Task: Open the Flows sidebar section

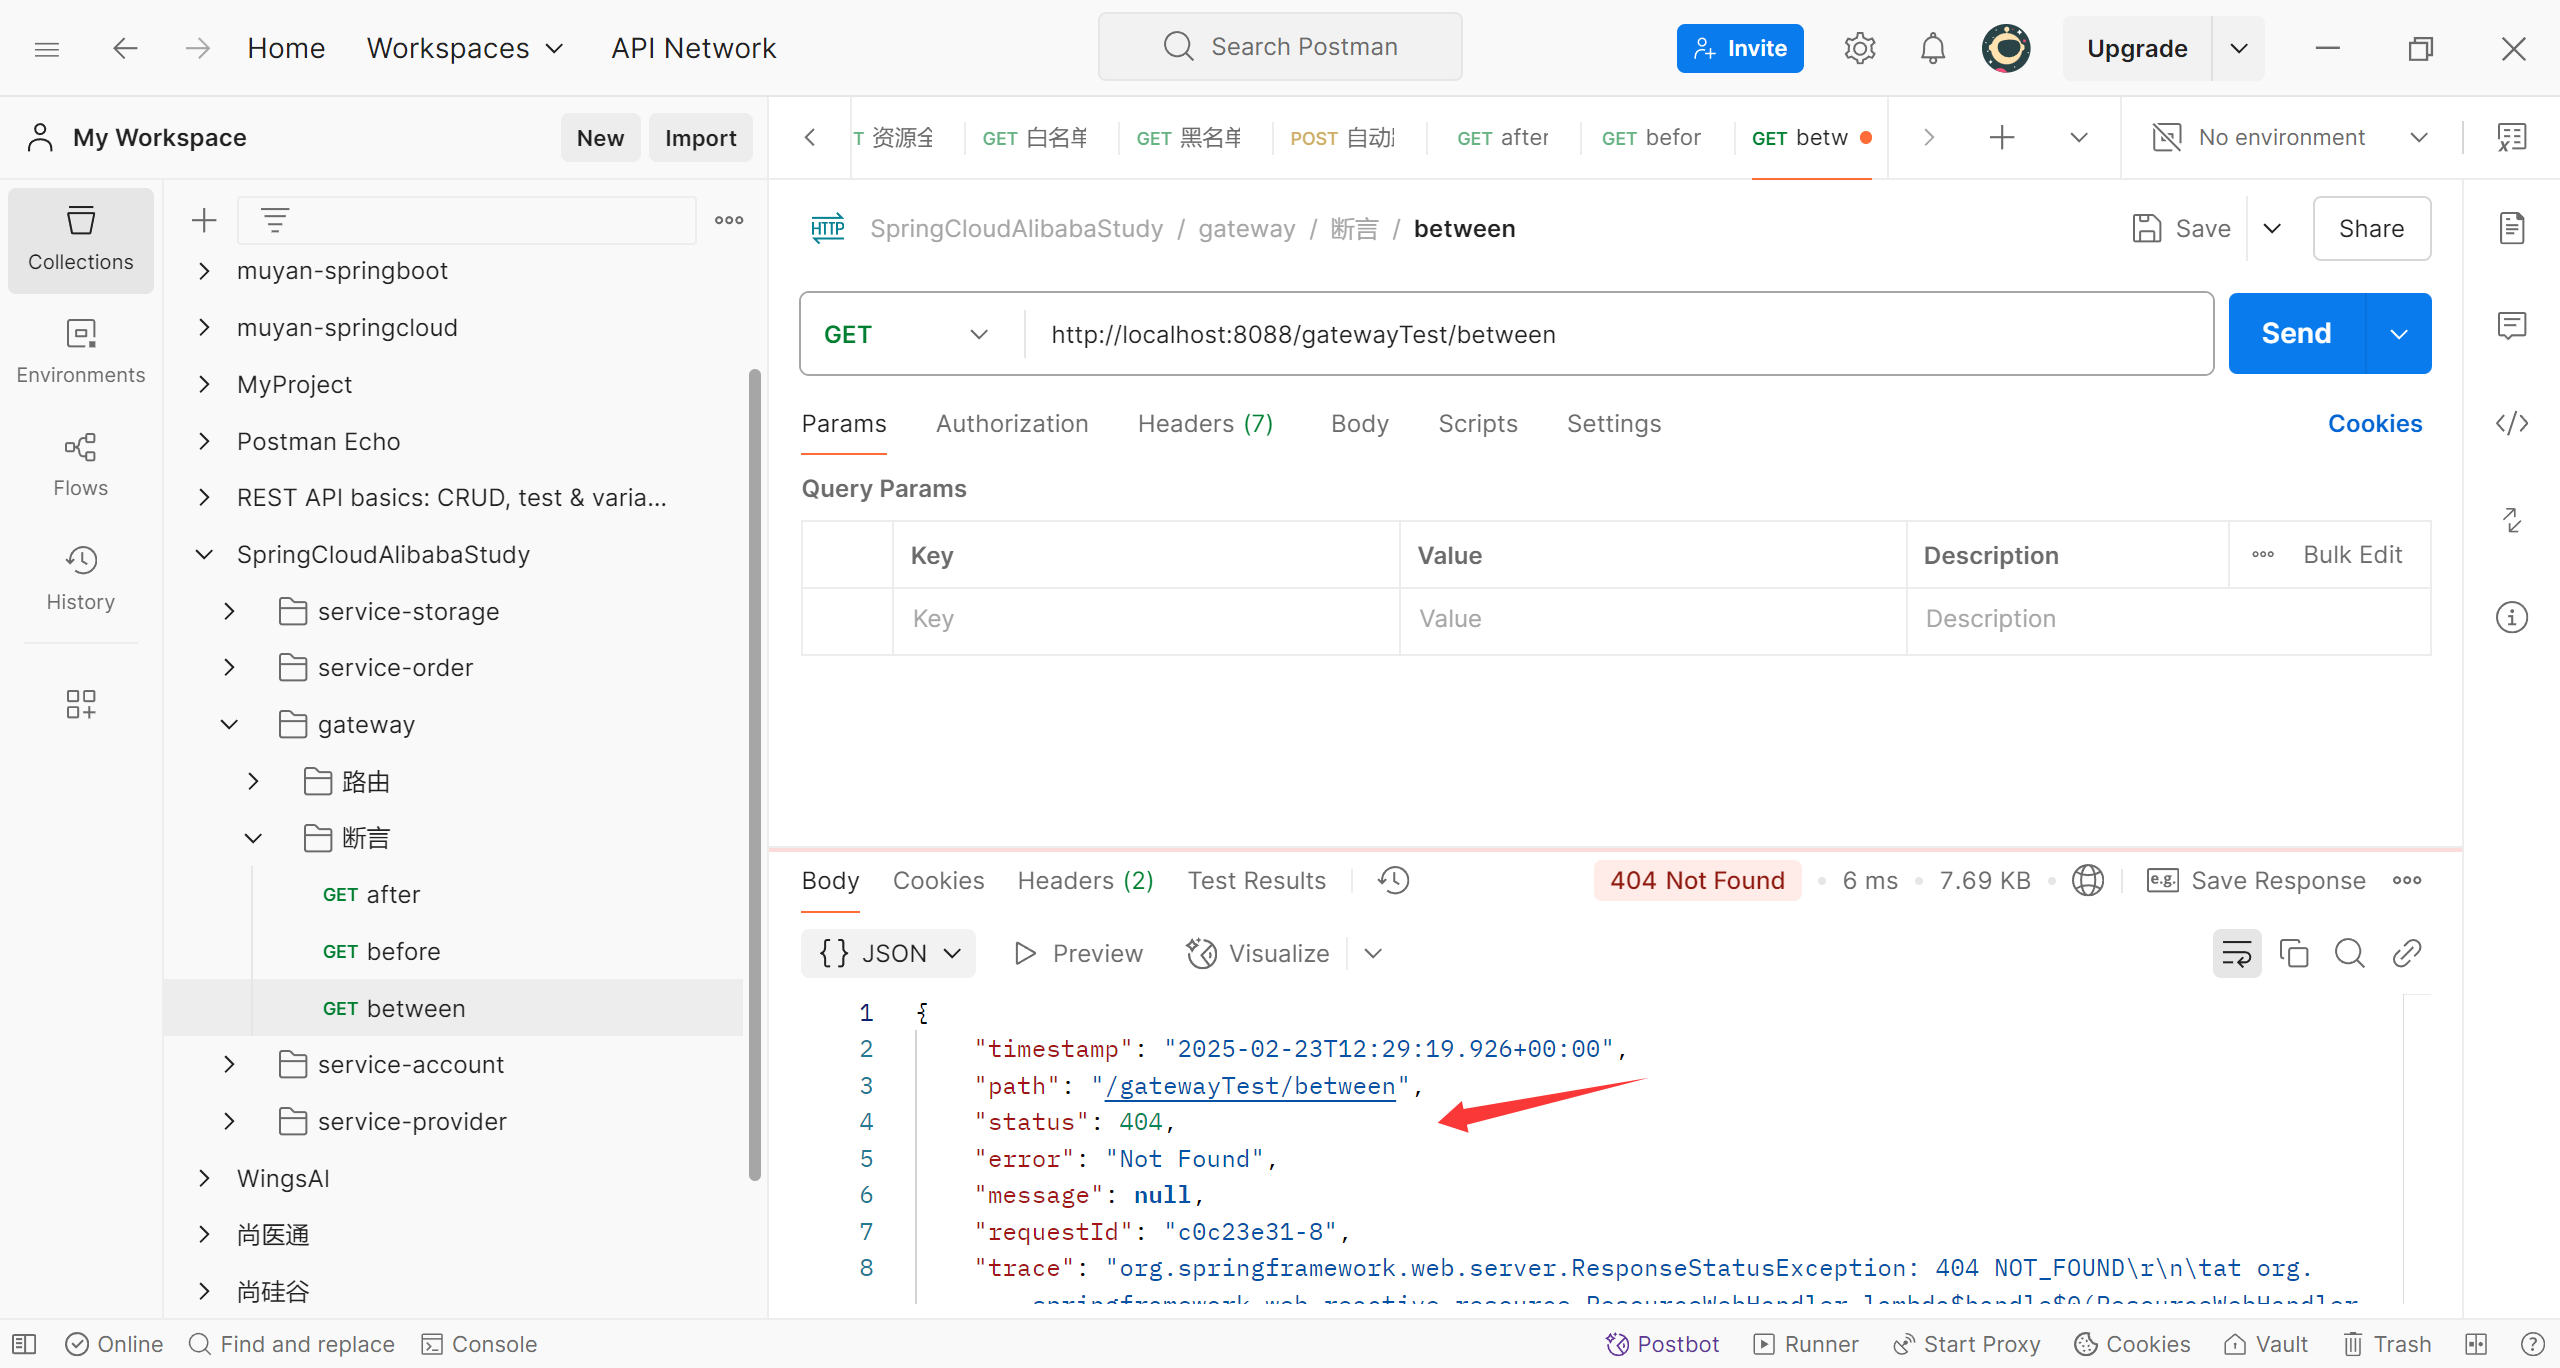Action: (80, 465)
